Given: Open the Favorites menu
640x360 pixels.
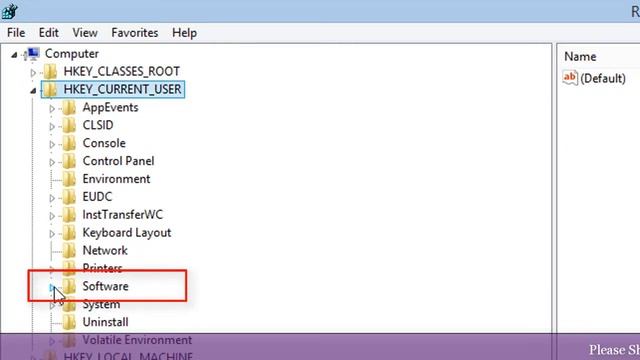Looking at the screenshot, I should point(135,33).
